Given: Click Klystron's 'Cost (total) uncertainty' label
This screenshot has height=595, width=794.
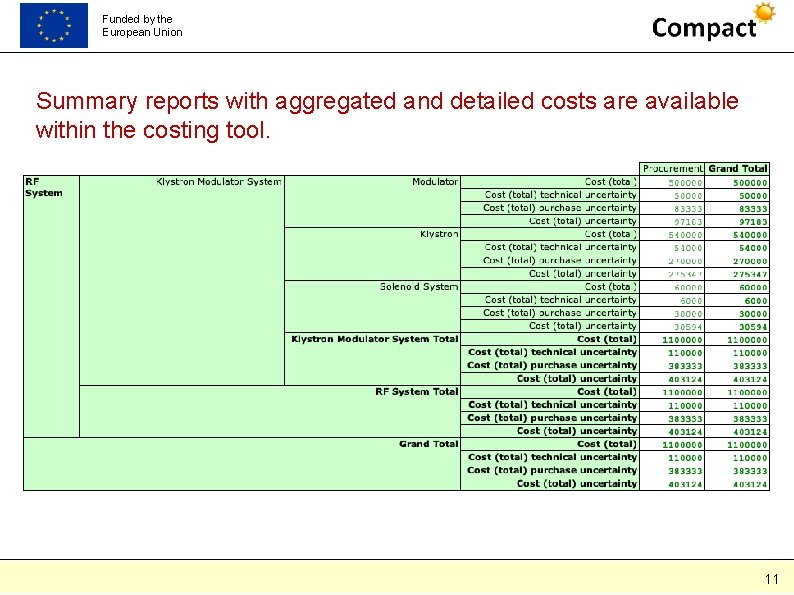Looking at the screenshot, I should (582, 274).
